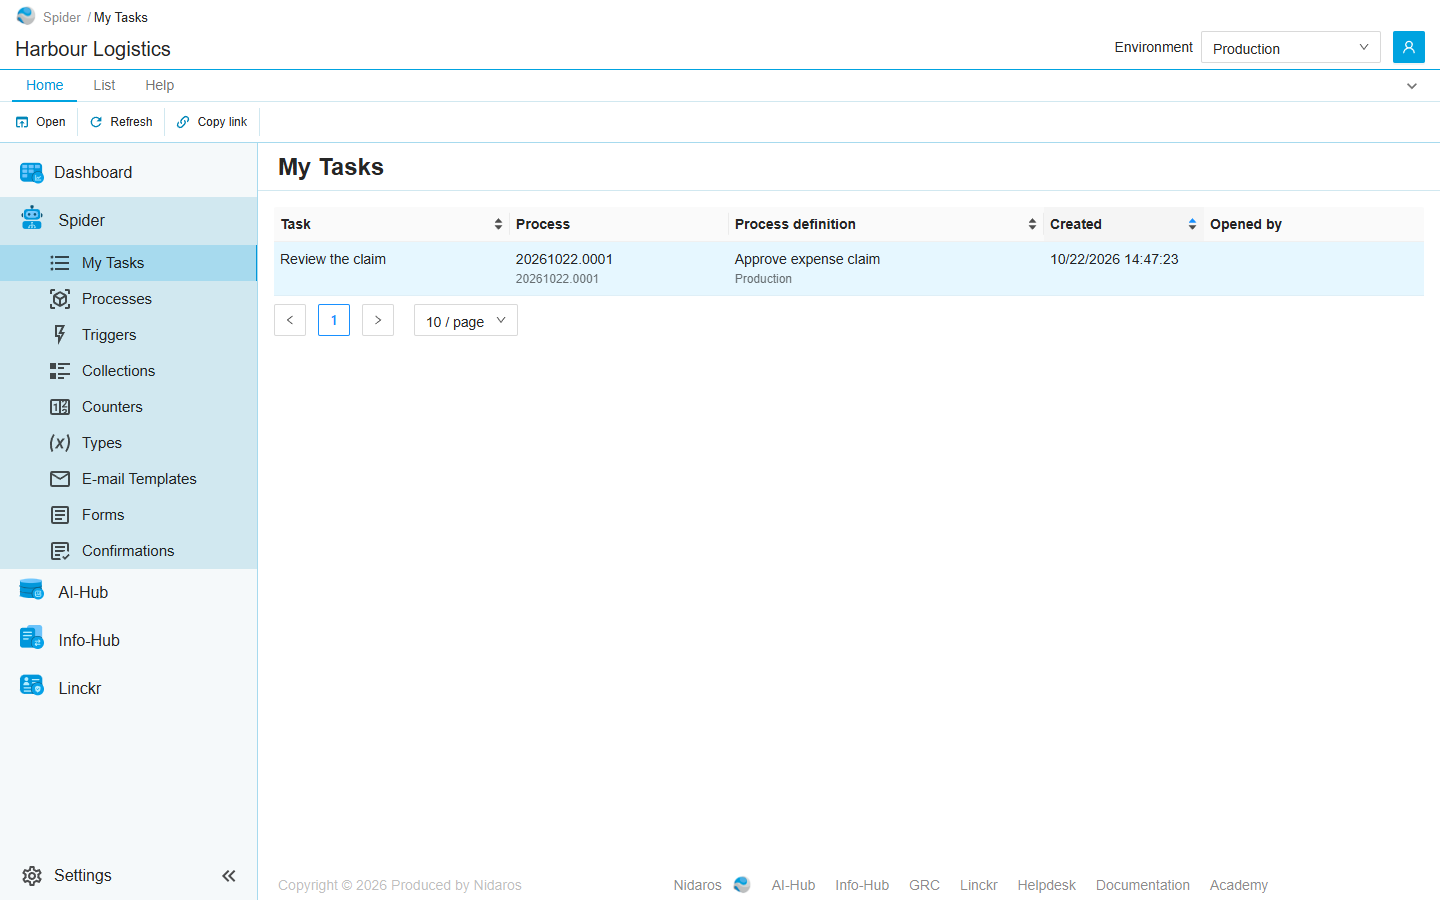The height and width of the screenshot is (900, 1440).
Task: Click the Confirmations icon in sidebar
Action: (60, 551)
